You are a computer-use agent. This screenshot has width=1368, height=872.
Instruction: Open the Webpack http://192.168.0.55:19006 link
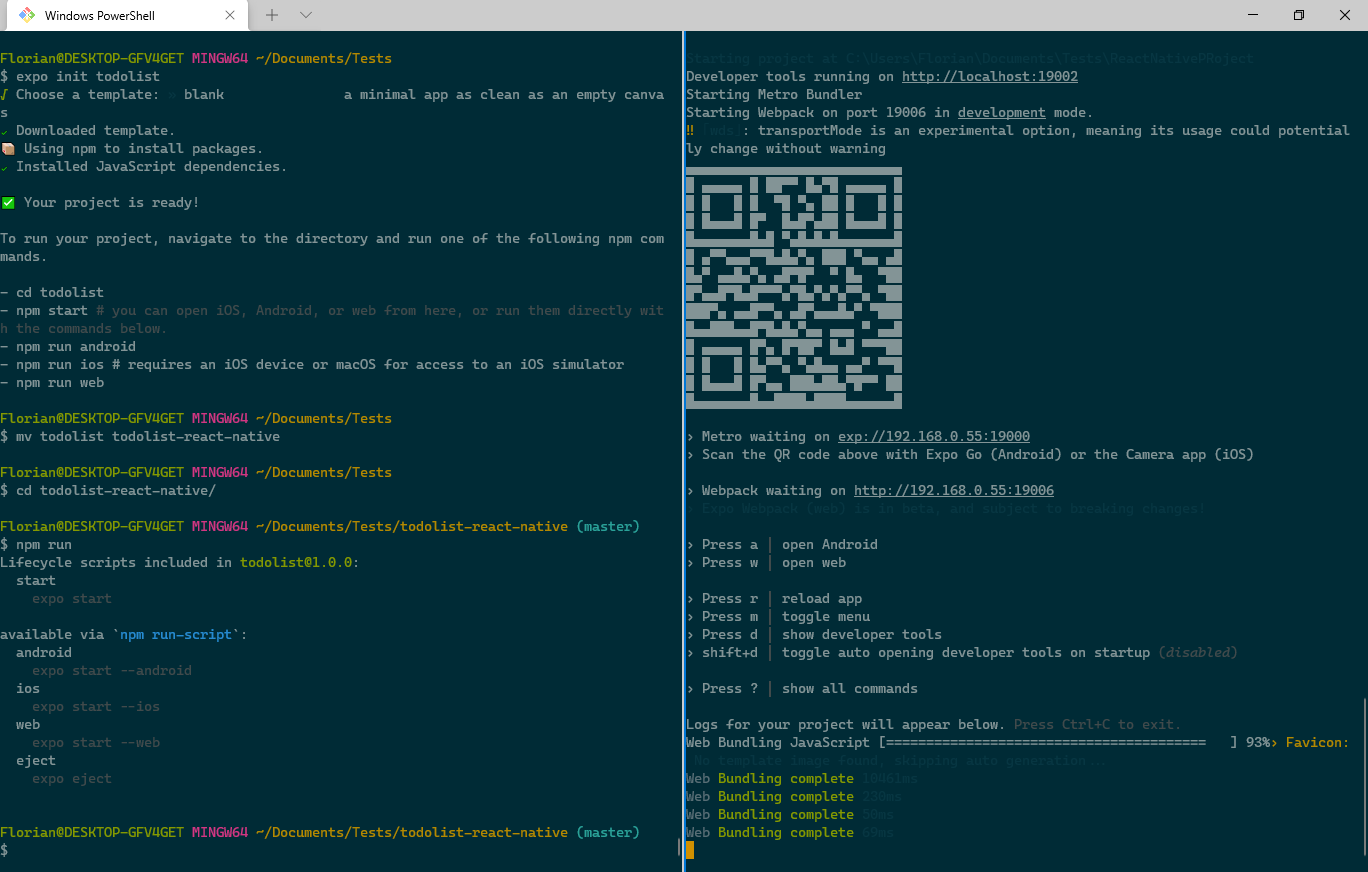coord(953,491)
